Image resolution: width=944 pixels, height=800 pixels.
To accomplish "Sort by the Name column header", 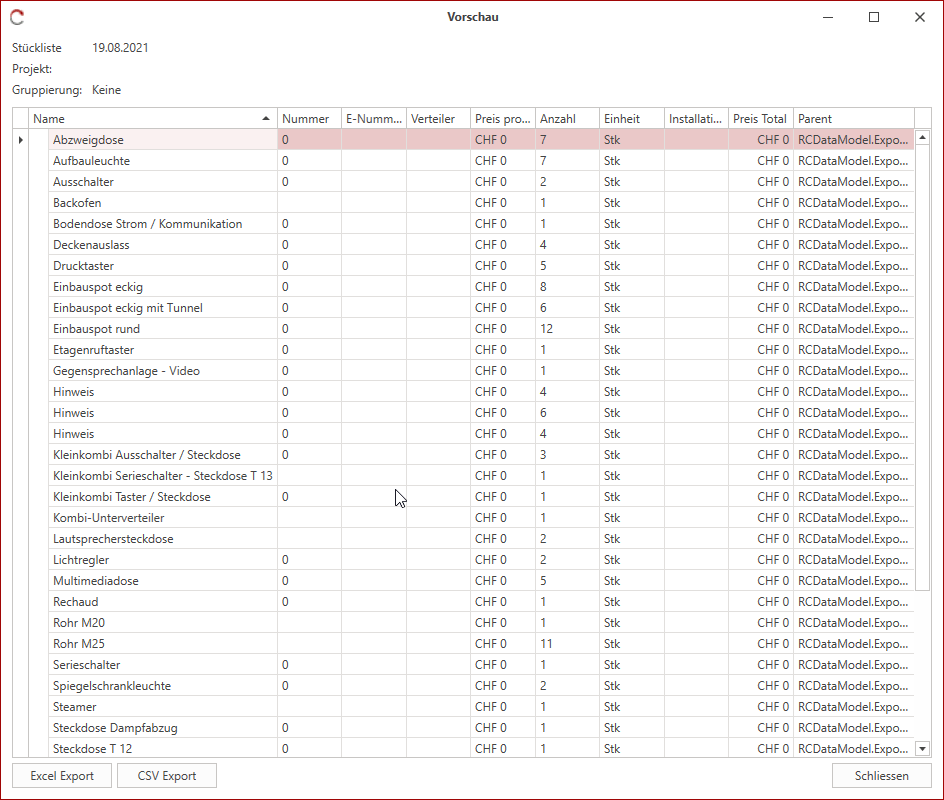I will [153, 119].
